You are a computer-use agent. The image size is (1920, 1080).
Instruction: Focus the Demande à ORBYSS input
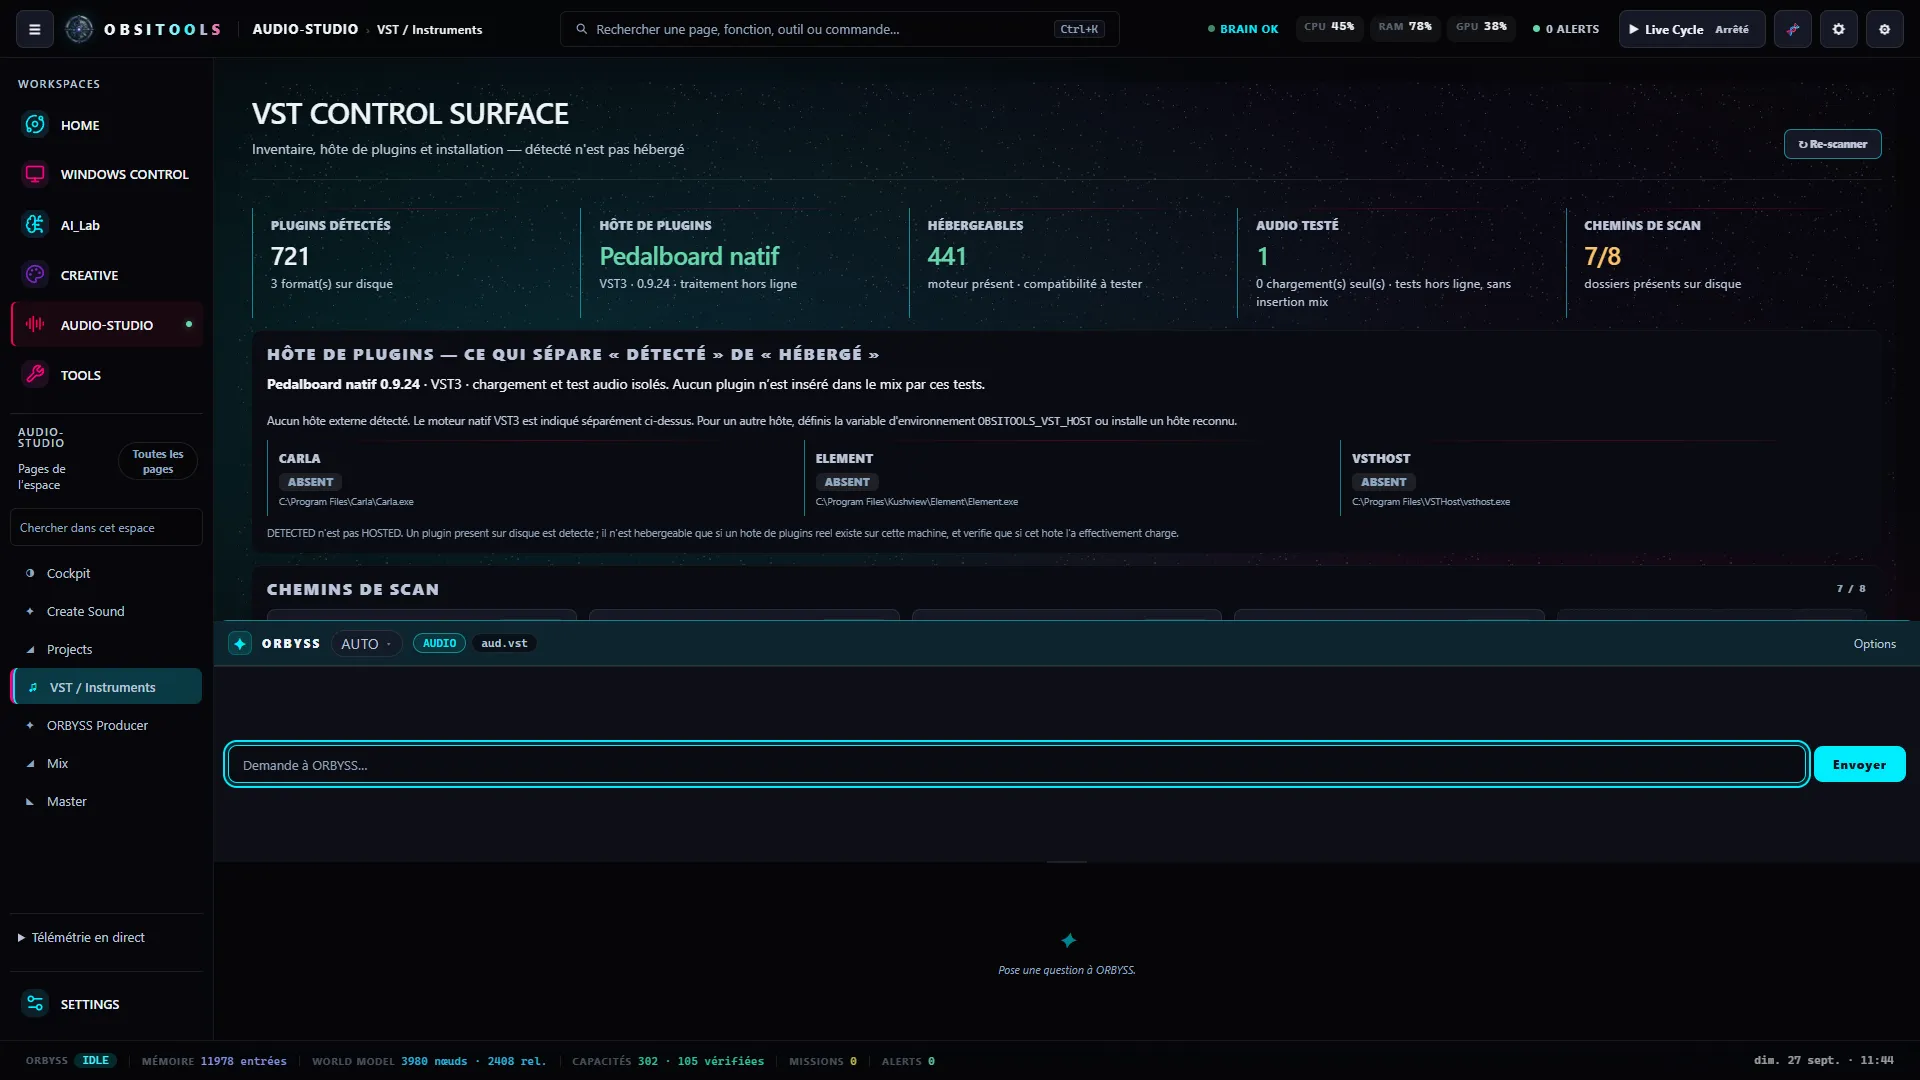(x=1016, y=765)
